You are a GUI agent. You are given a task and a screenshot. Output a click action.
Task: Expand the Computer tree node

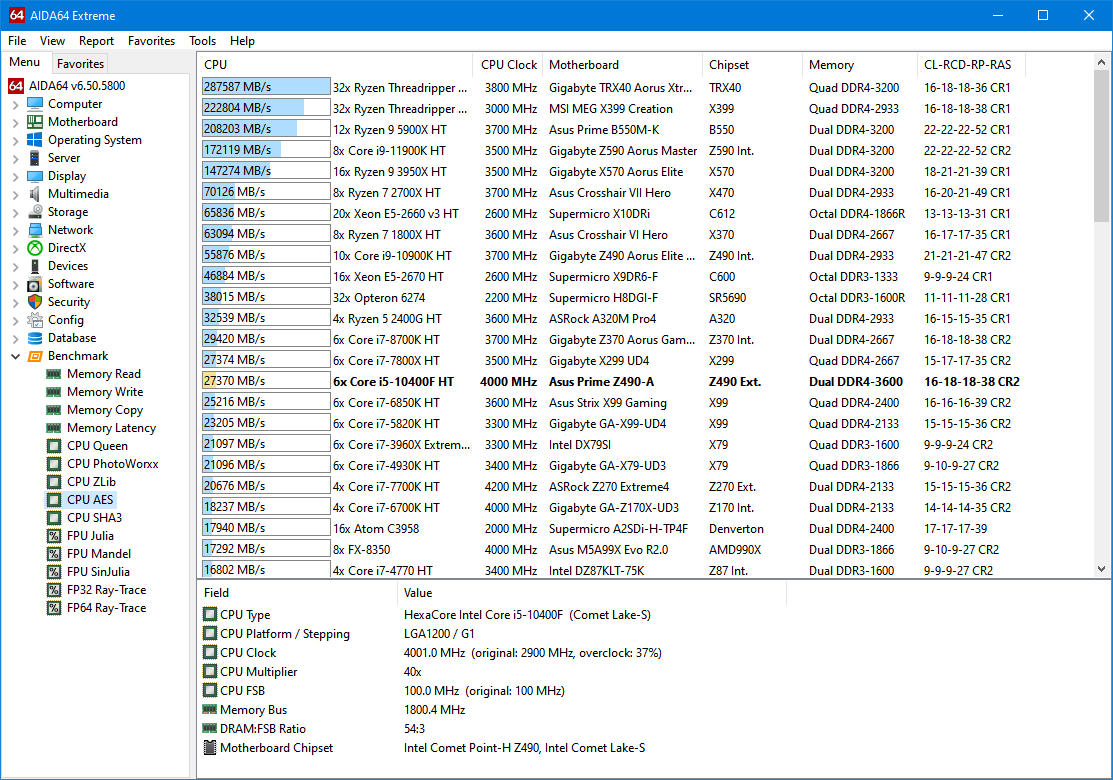16,104
